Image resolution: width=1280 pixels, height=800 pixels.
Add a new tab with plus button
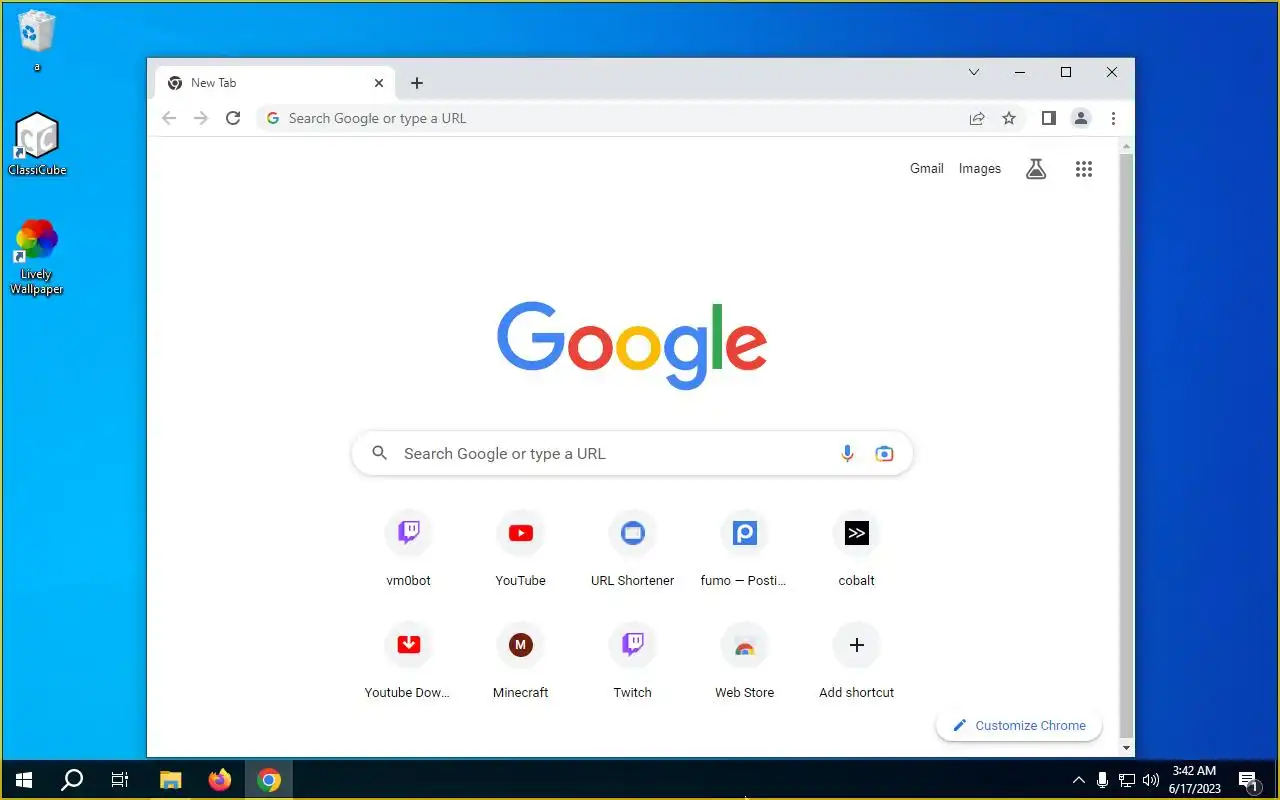[417, 83]
